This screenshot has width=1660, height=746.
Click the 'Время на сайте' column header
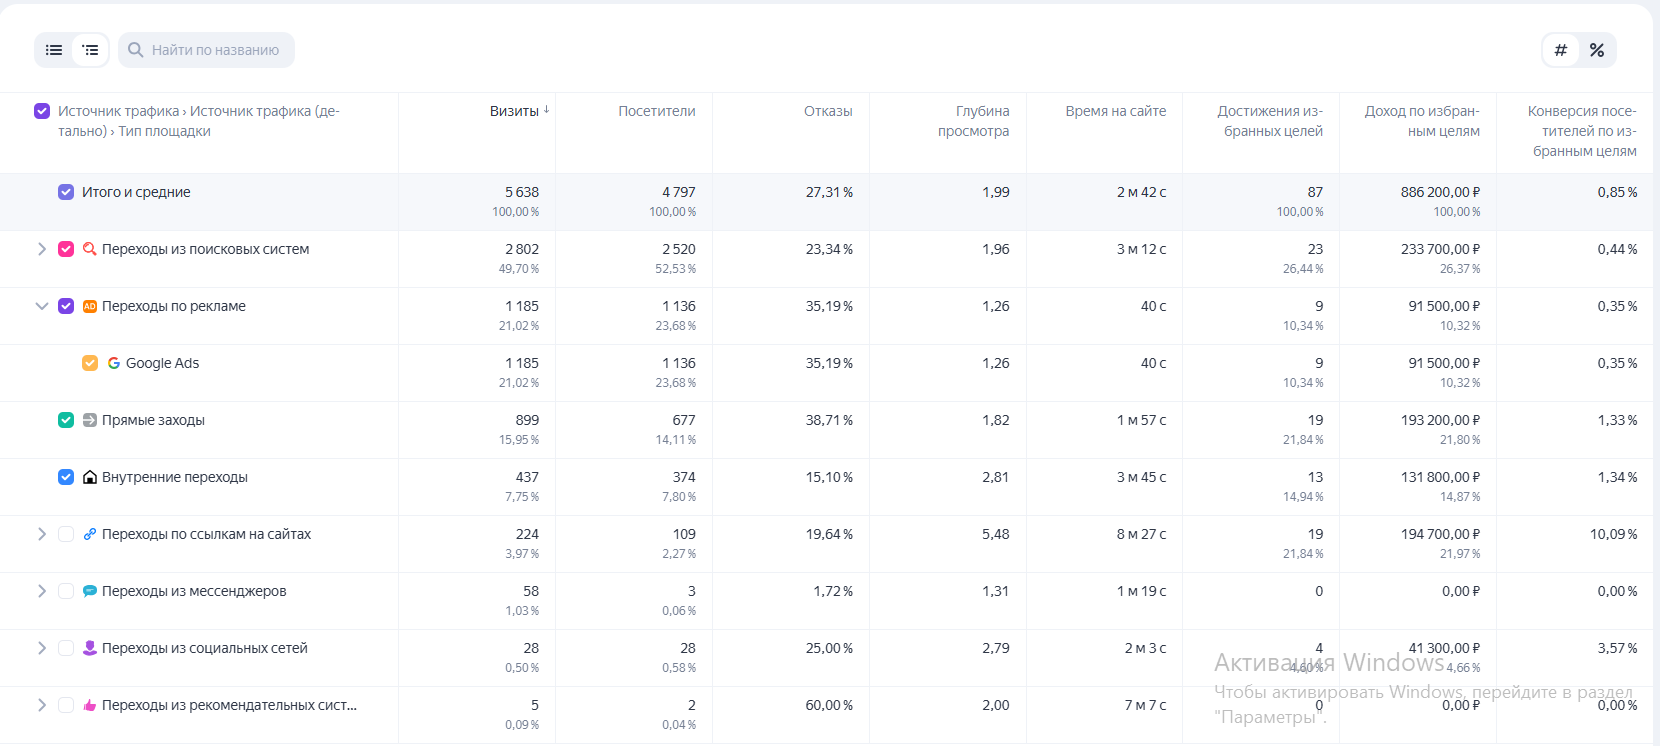[x=1115, y=111]
